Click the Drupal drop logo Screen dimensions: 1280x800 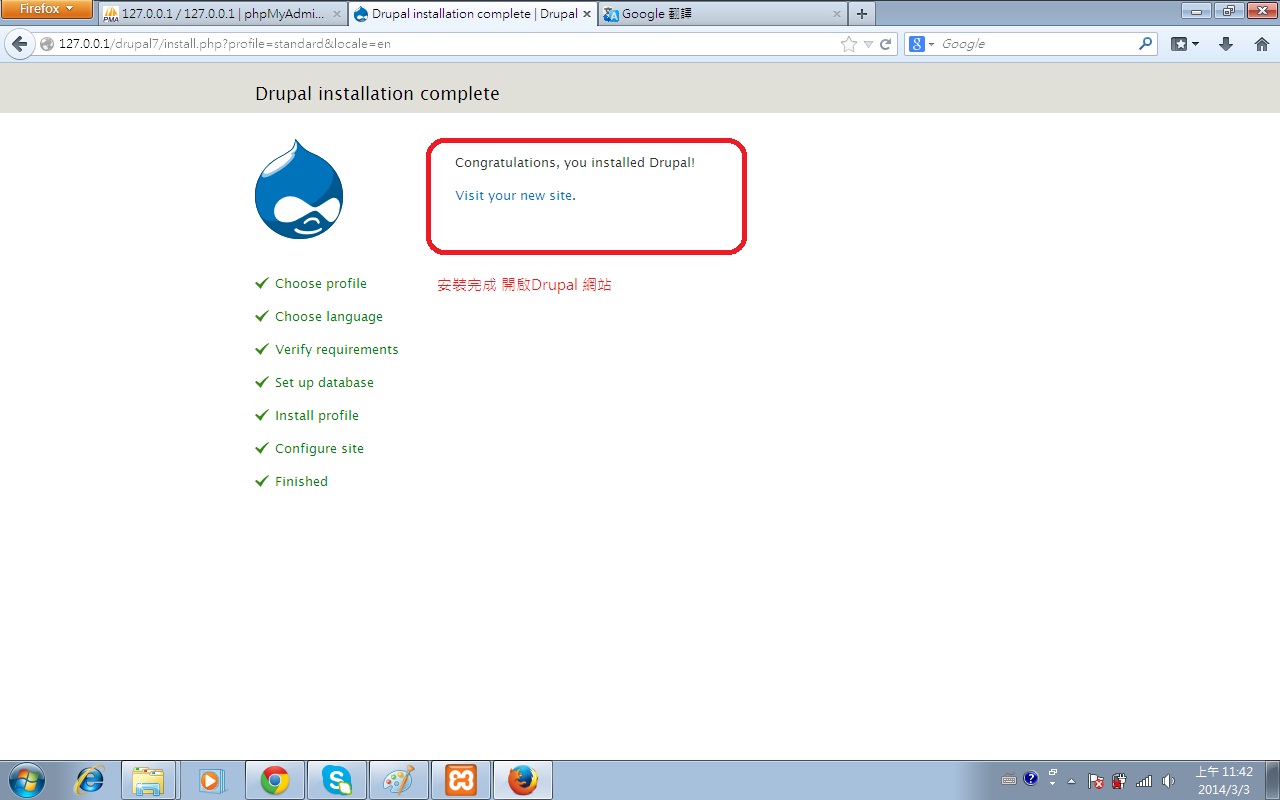click(299, 189)
